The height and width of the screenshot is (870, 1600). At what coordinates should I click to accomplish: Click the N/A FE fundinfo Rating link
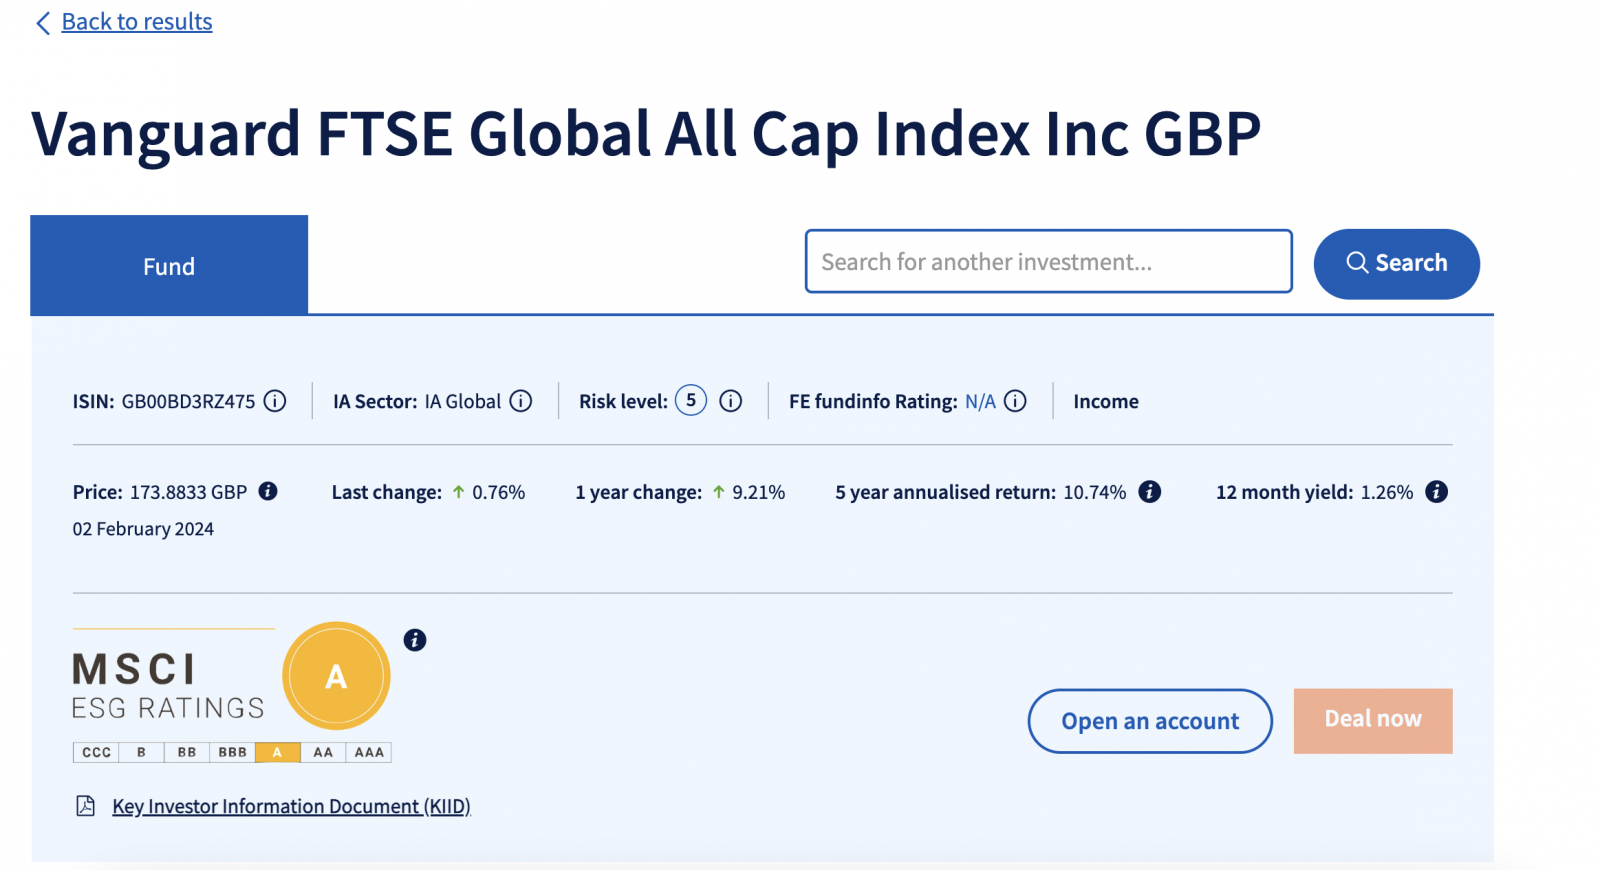tap(980, 401)
